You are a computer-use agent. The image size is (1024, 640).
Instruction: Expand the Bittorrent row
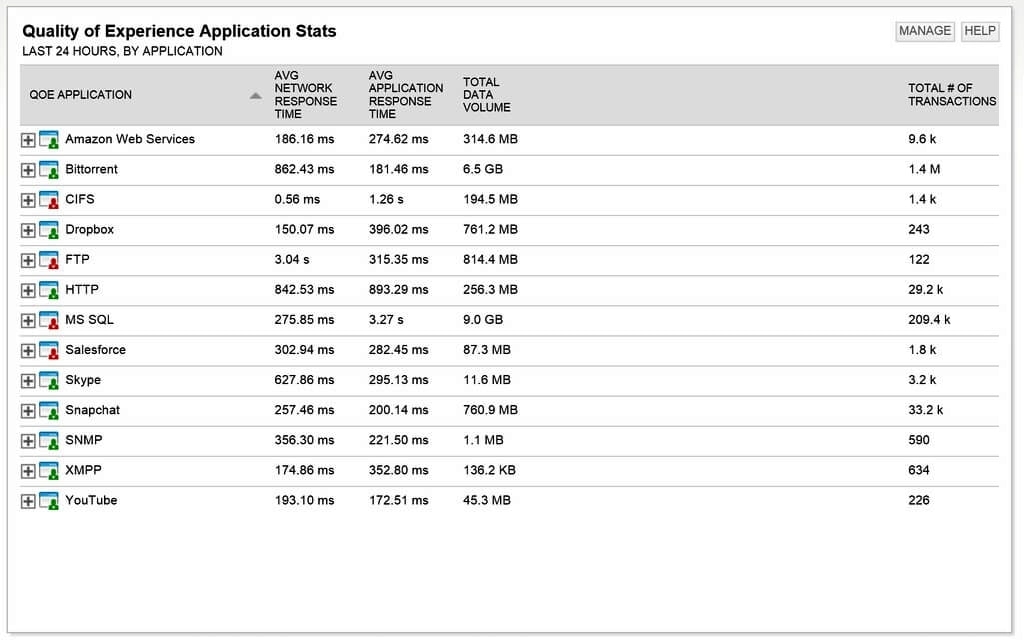coord(28,170)
